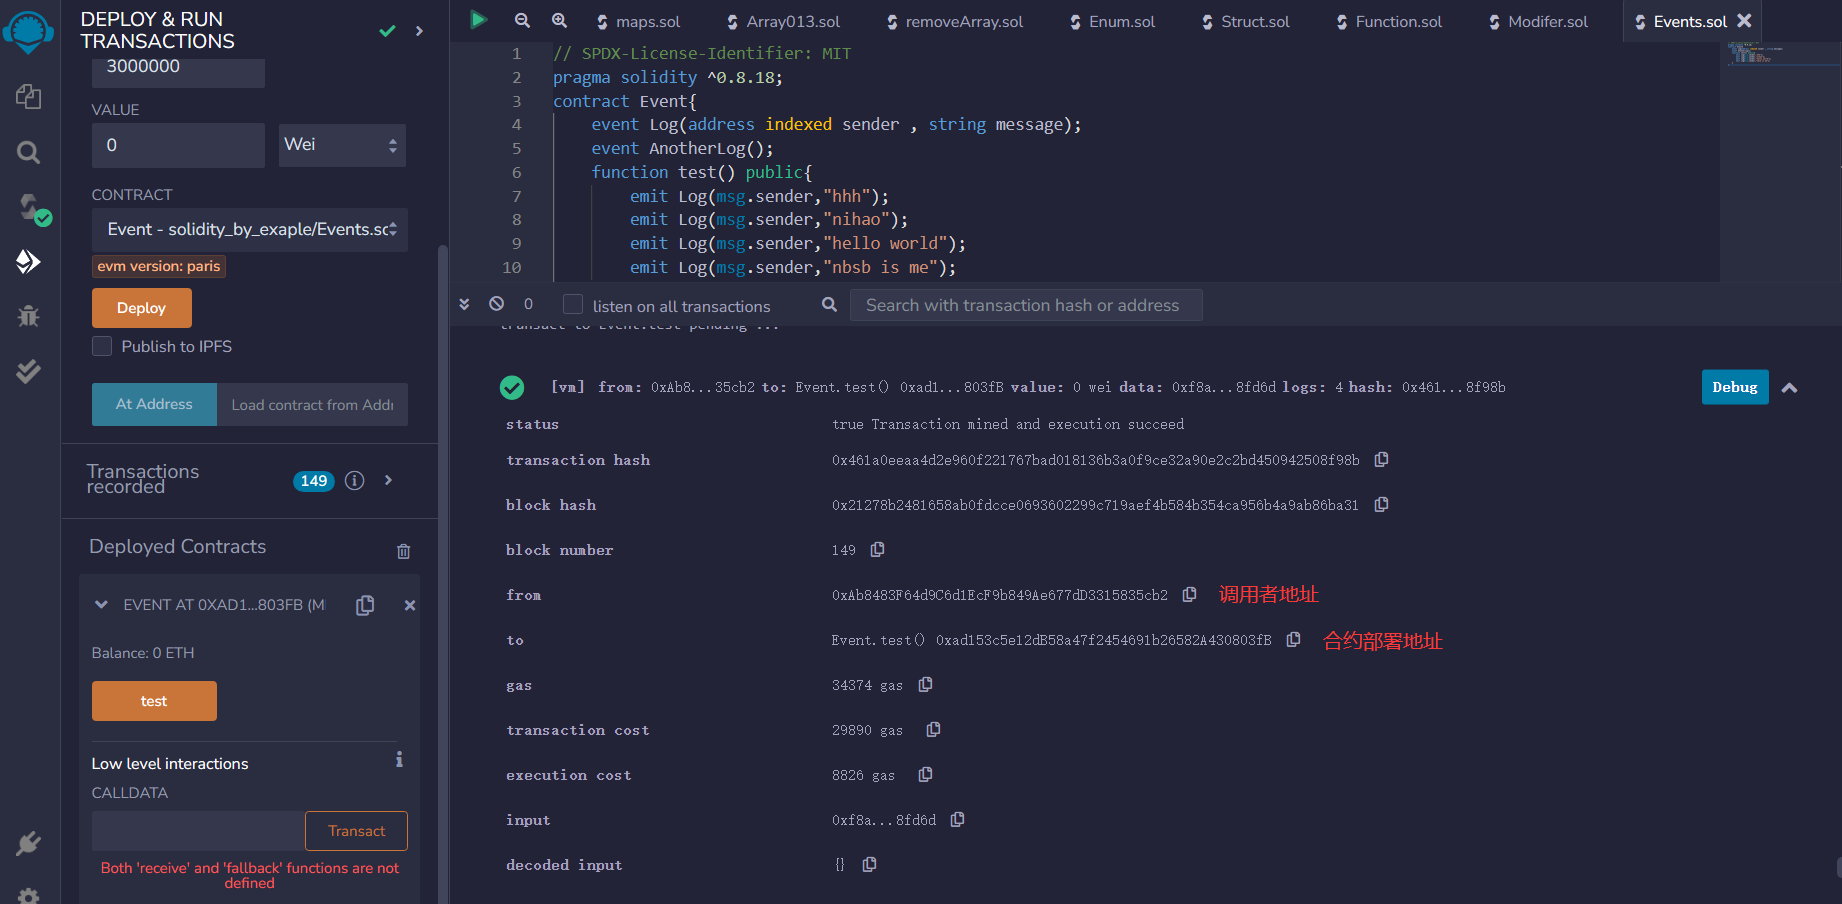Open the Search in files sidebar icon

point(28,152)
